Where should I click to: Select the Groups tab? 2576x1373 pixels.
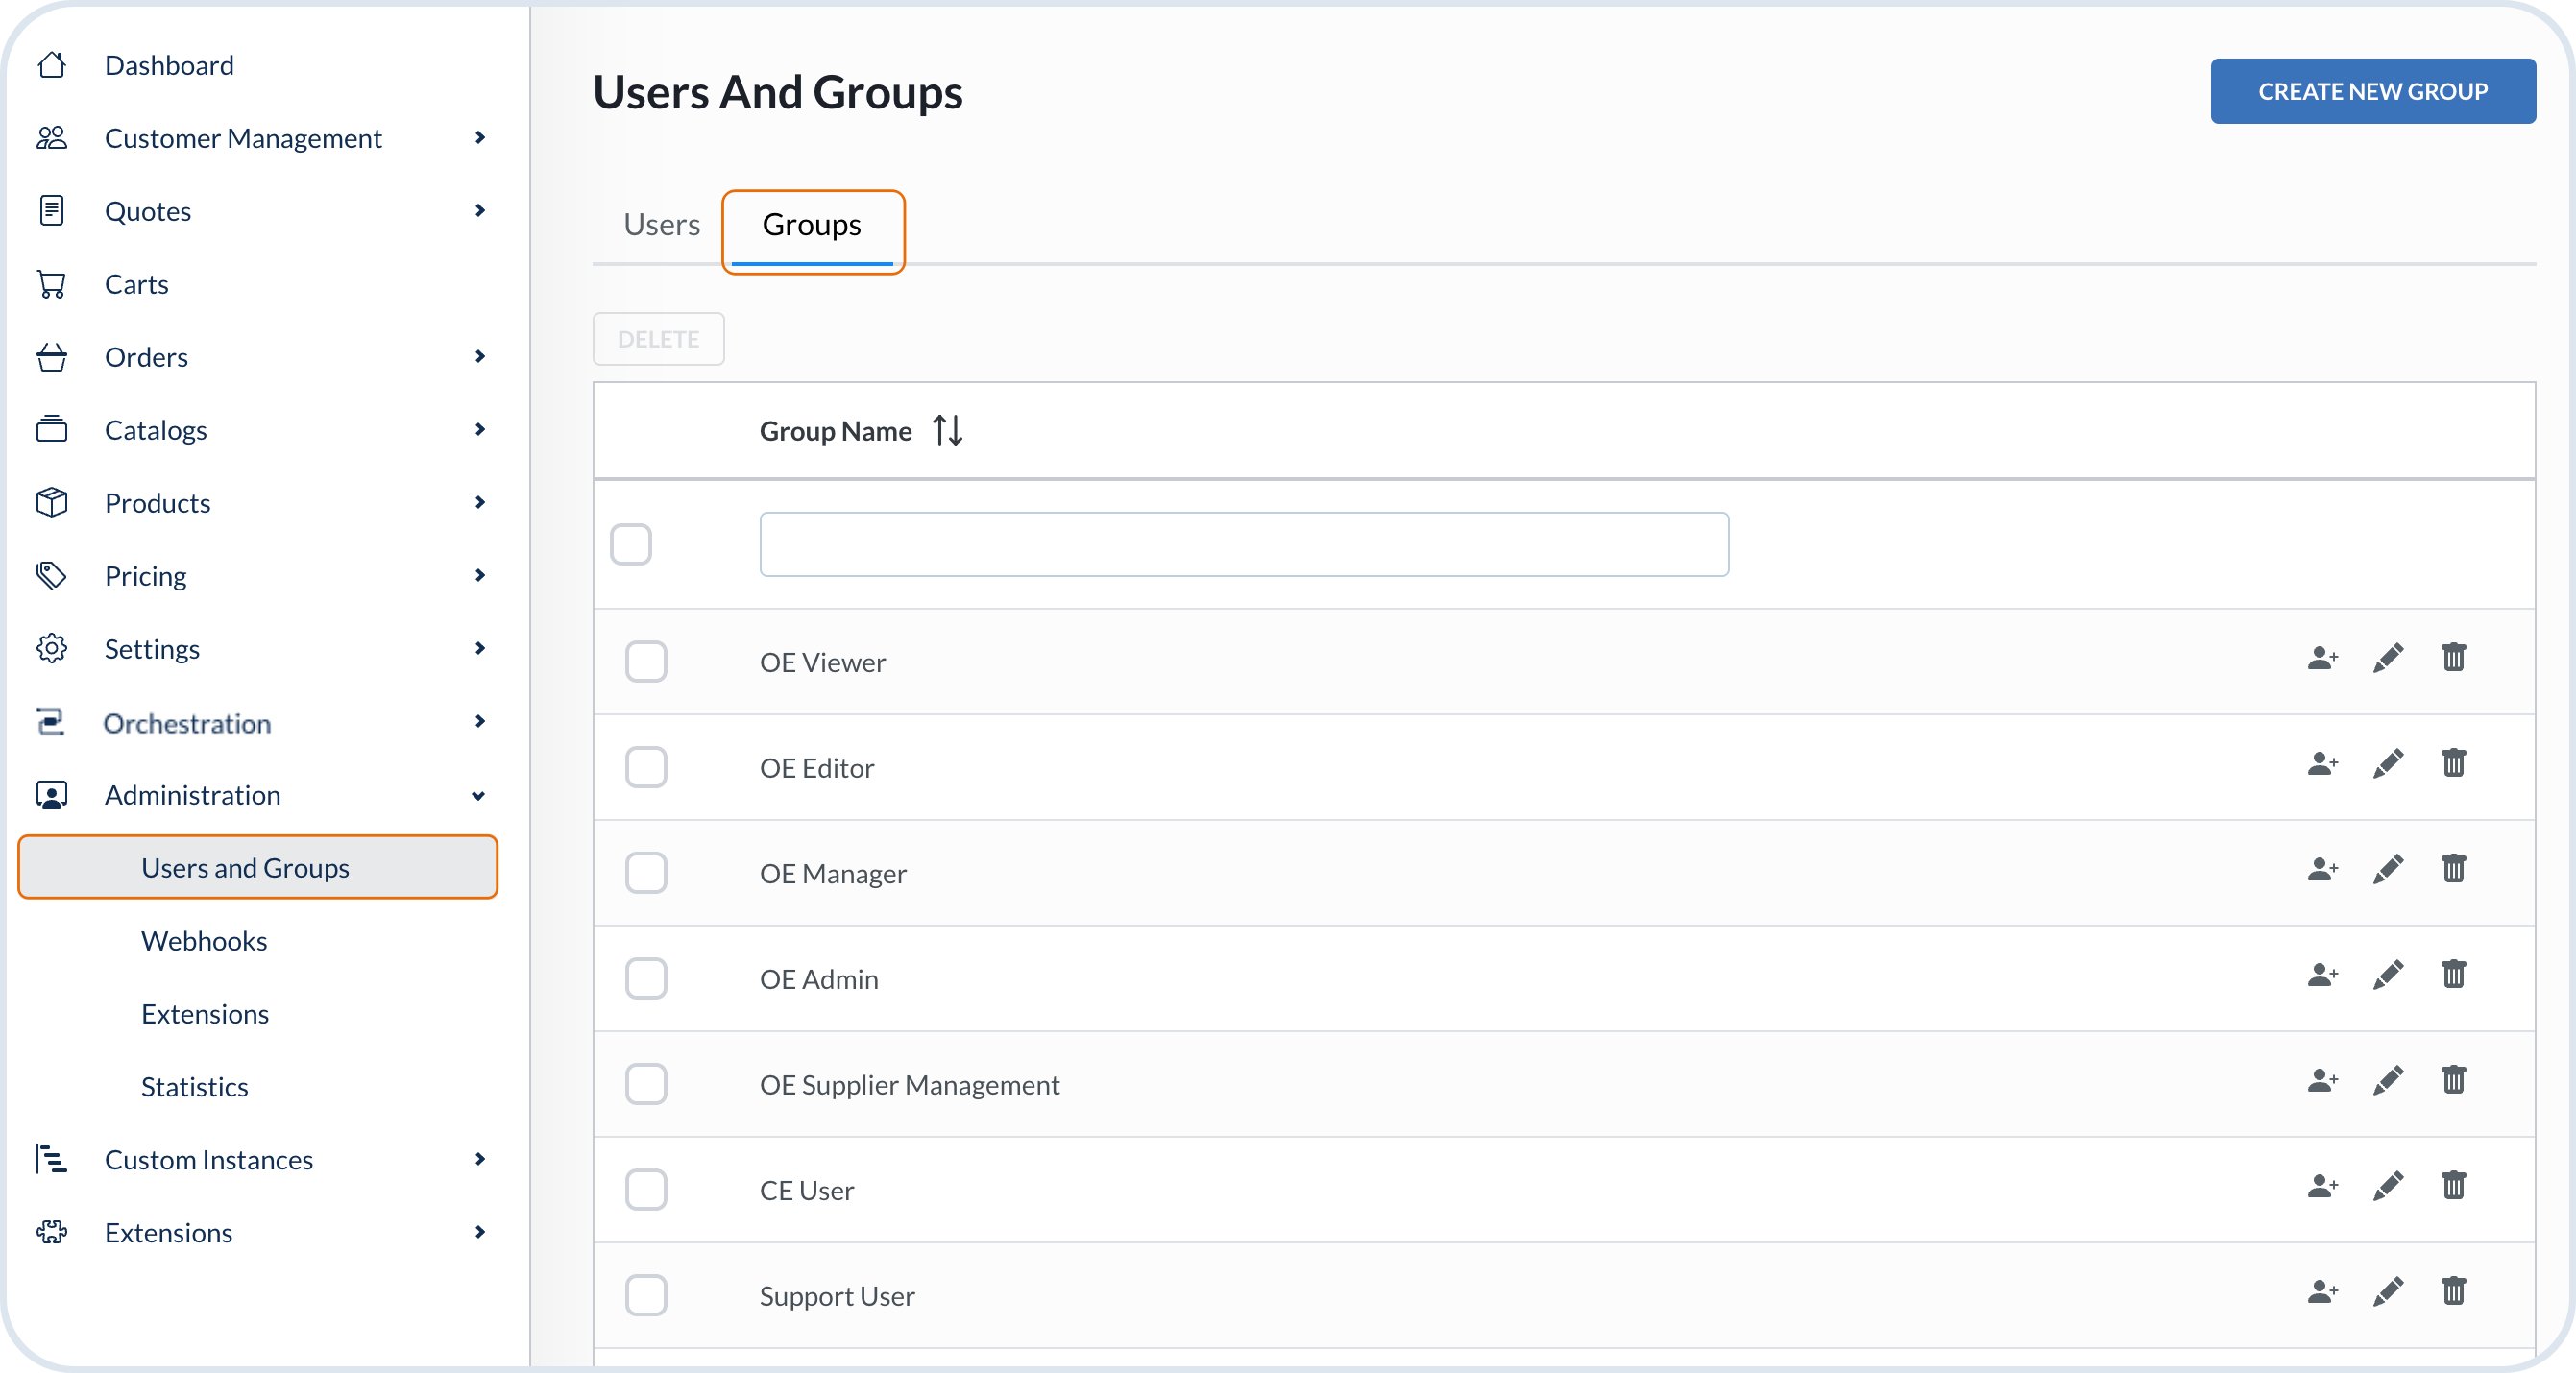pos(812,226)
